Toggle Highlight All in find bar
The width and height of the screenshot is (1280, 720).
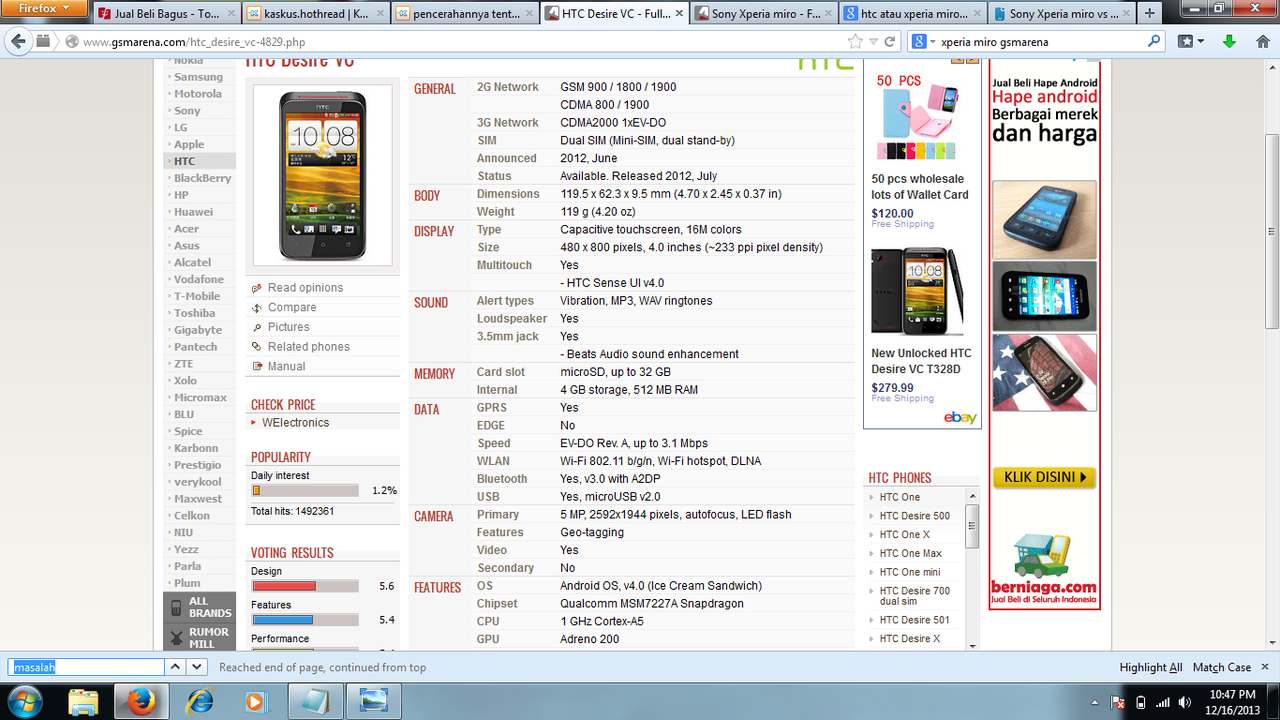[x=1151, y=667]
